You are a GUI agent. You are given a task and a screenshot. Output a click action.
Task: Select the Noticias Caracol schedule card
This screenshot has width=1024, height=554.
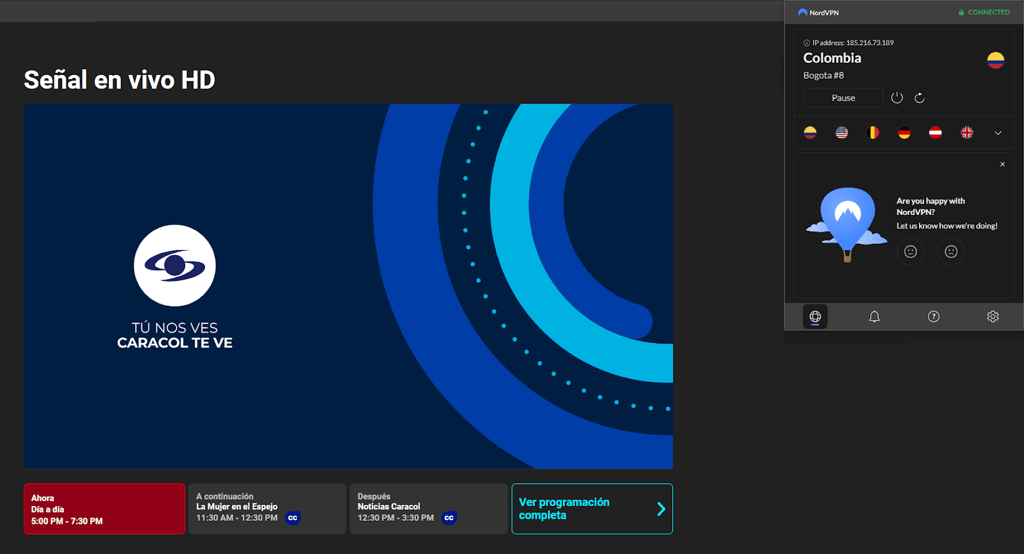click(x=428, y=509)
